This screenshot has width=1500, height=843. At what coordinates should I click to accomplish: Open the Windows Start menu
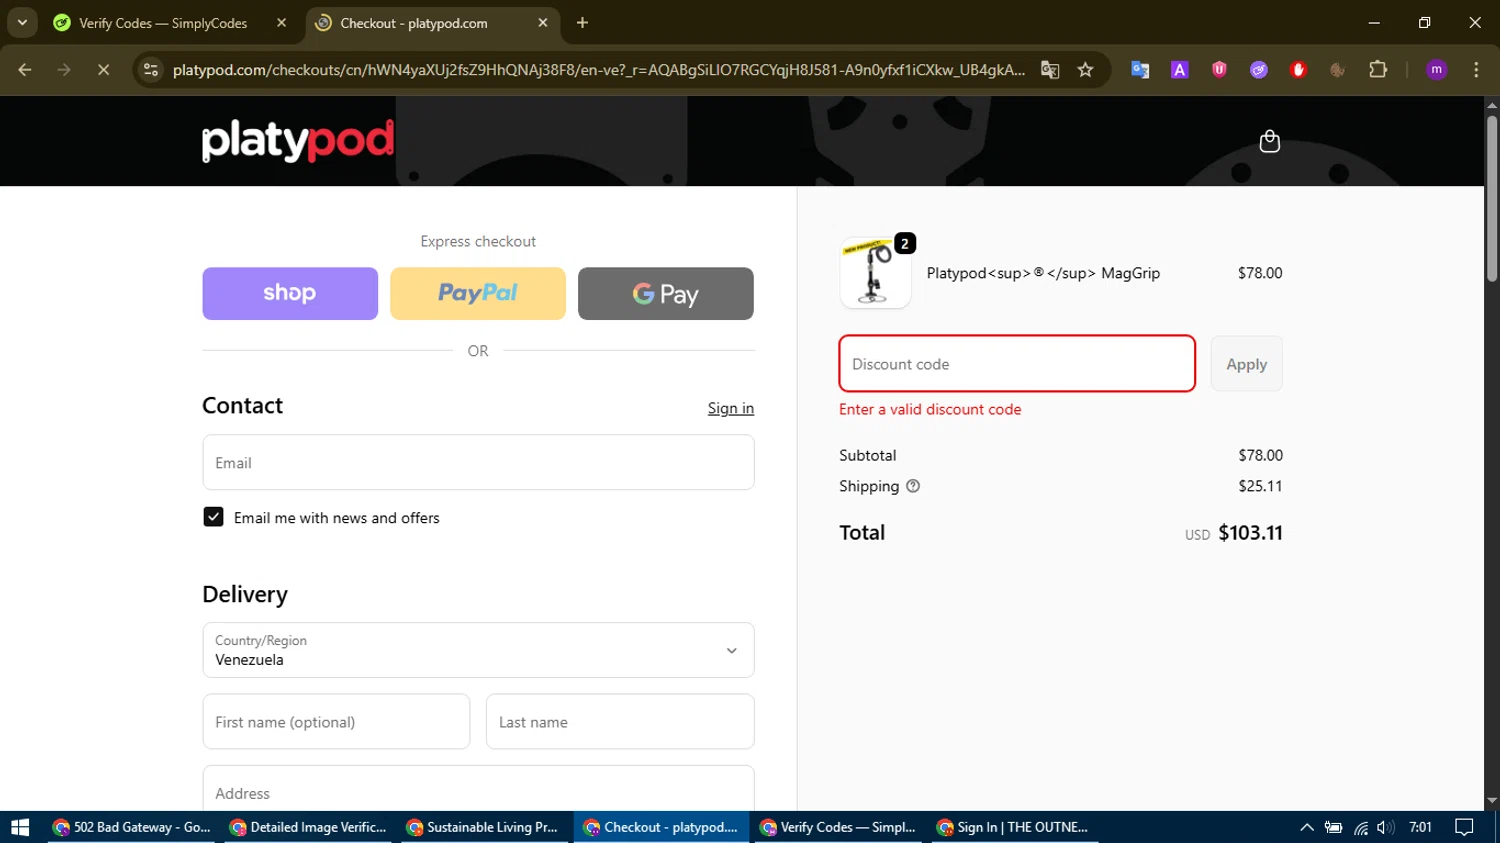click(x=20, y=827)
